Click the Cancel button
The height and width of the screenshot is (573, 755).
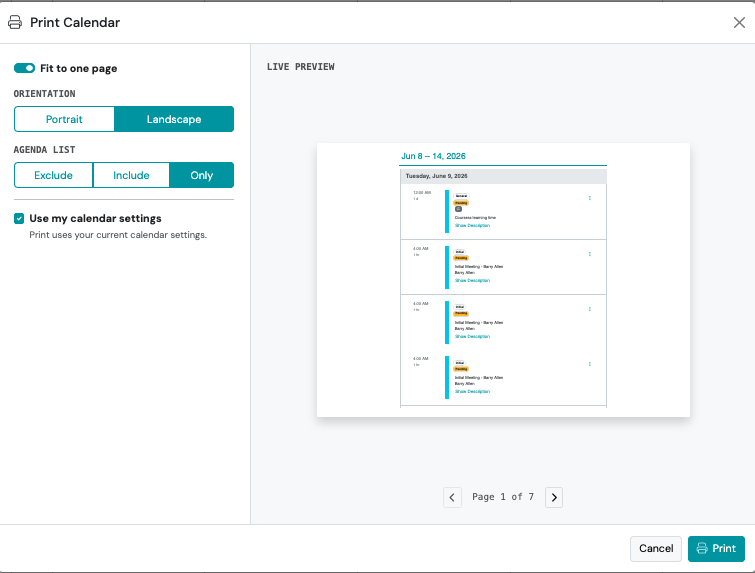pyautogui.click(x=656, y=548)
